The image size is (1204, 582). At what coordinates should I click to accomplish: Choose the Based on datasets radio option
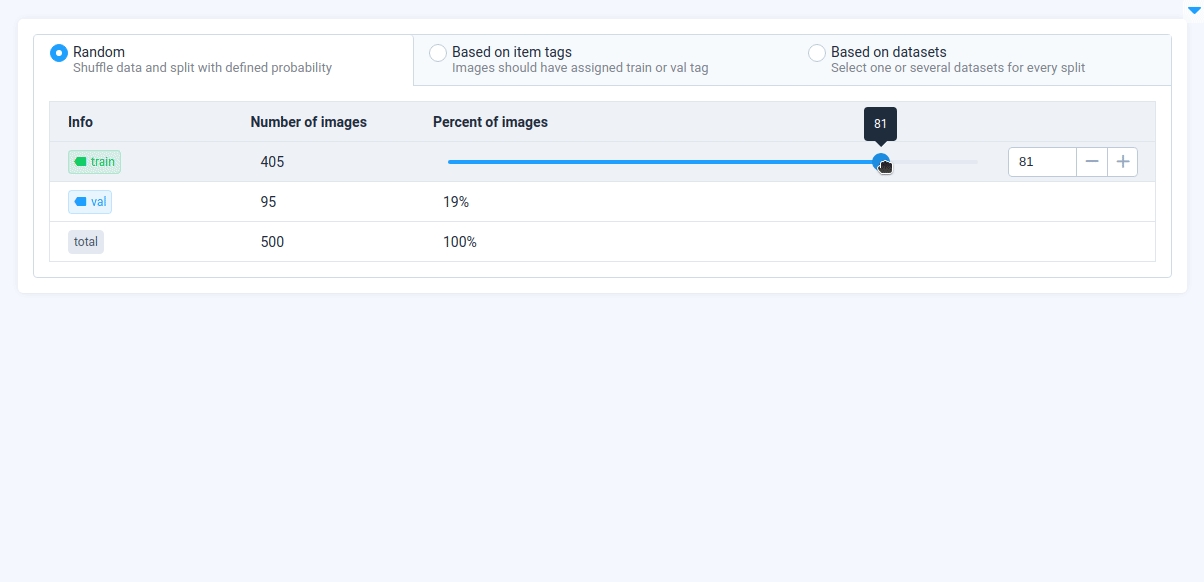817,53
